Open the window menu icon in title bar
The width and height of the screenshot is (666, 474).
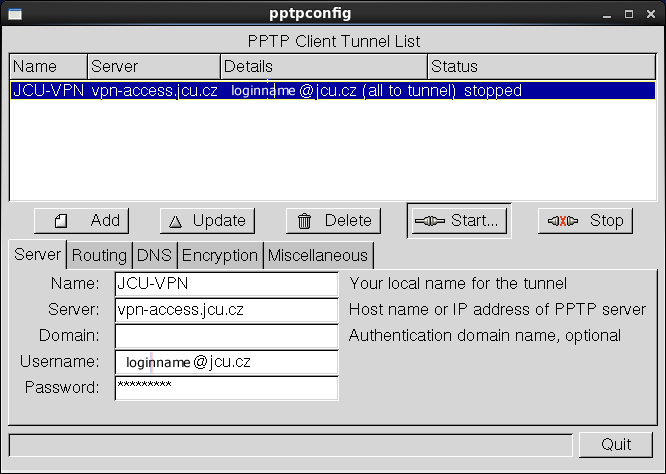coord(15,14)
